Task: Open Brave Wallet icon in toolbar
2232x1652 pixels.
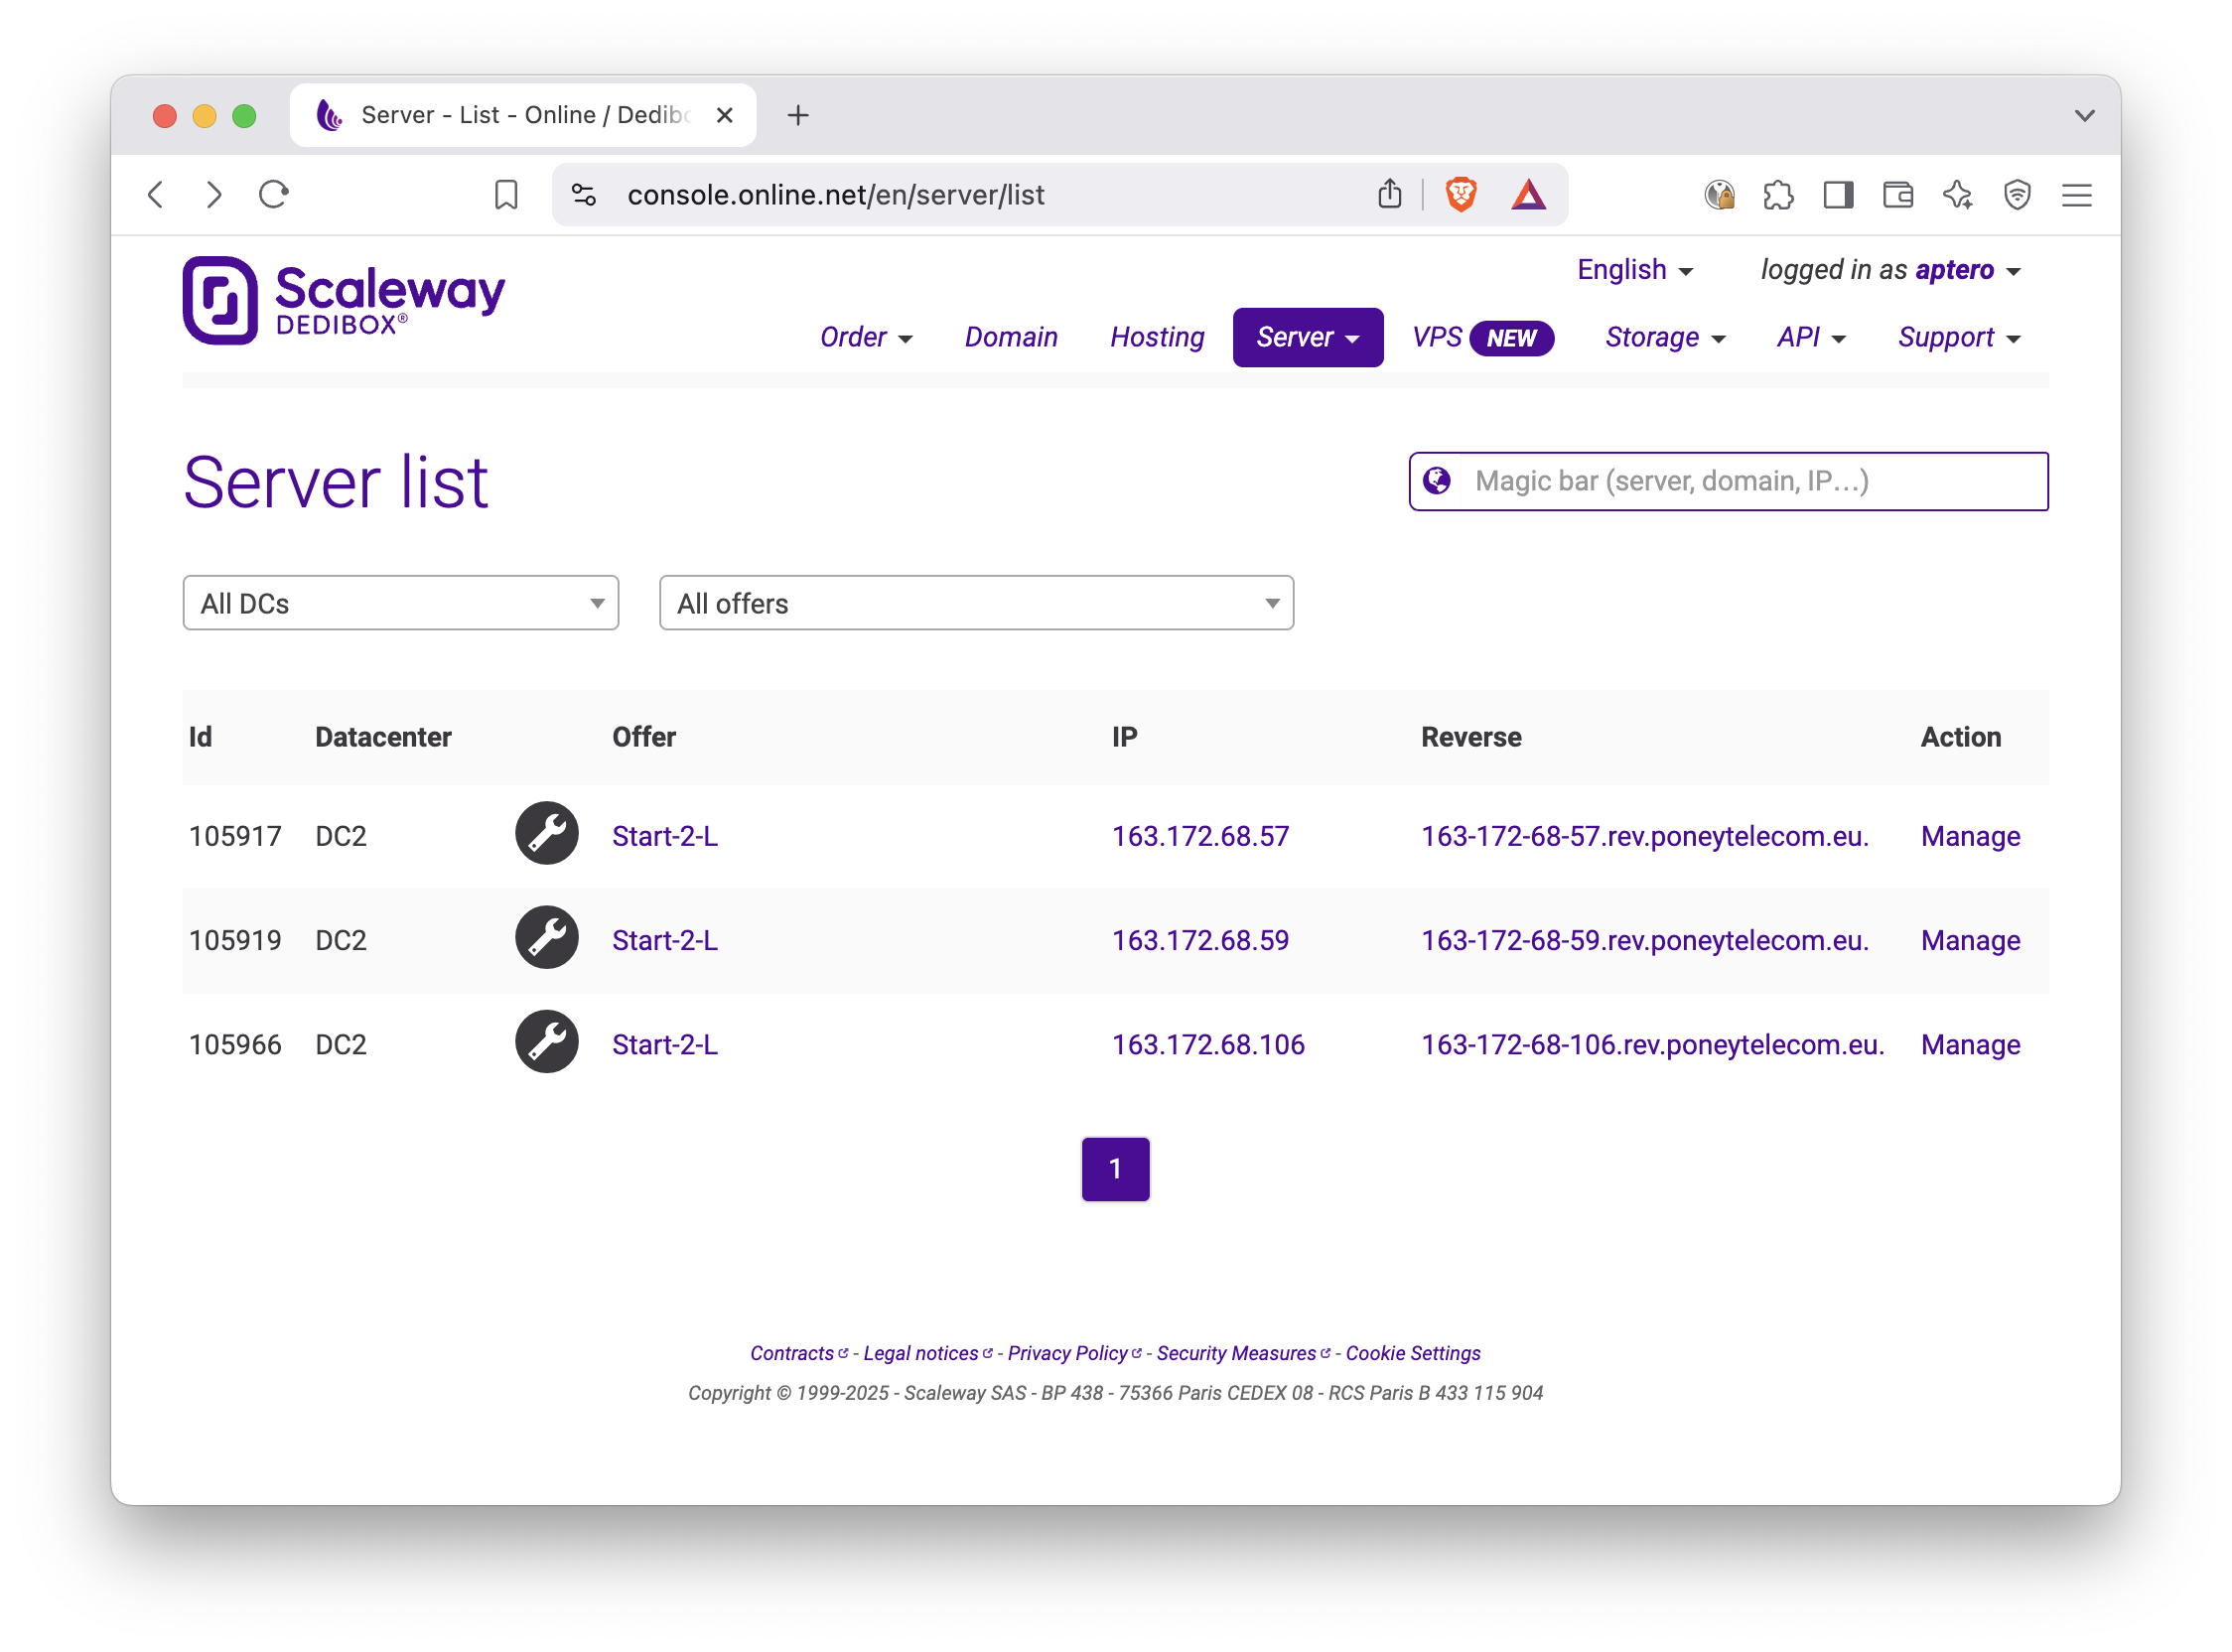Action: coord(1898,195)
